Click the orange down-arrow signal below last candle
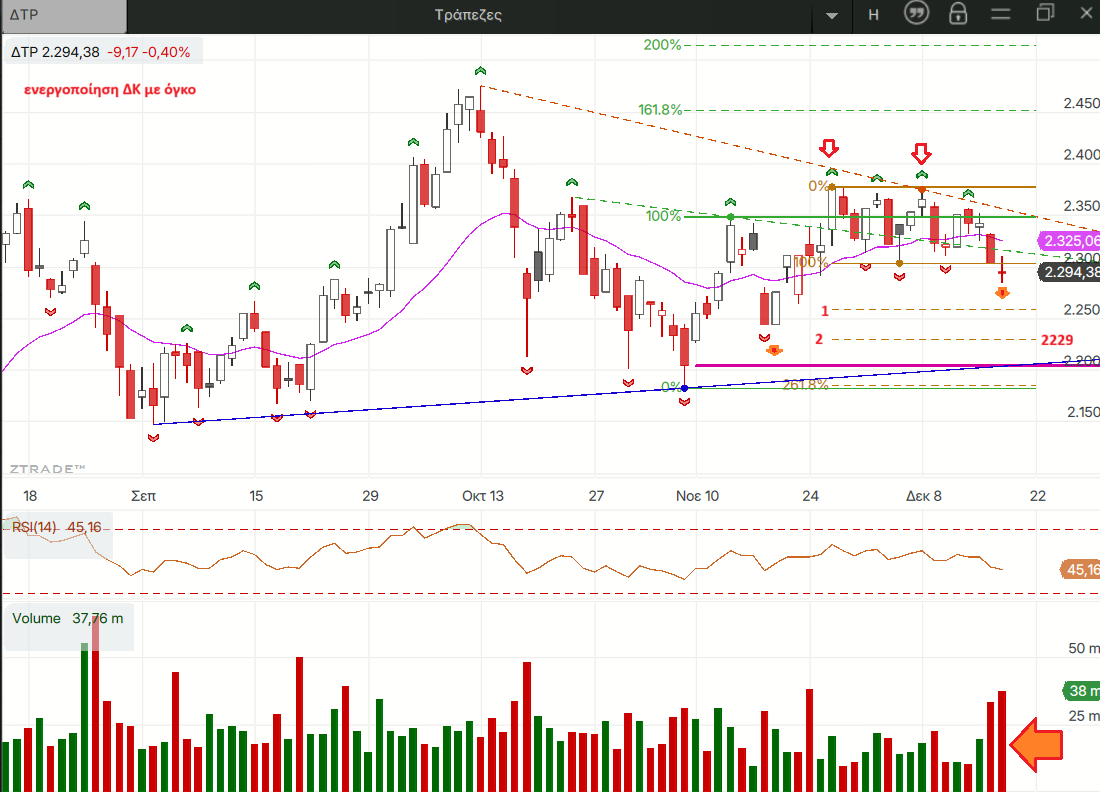1100x792 pixels. click(x=1002, y=292)
